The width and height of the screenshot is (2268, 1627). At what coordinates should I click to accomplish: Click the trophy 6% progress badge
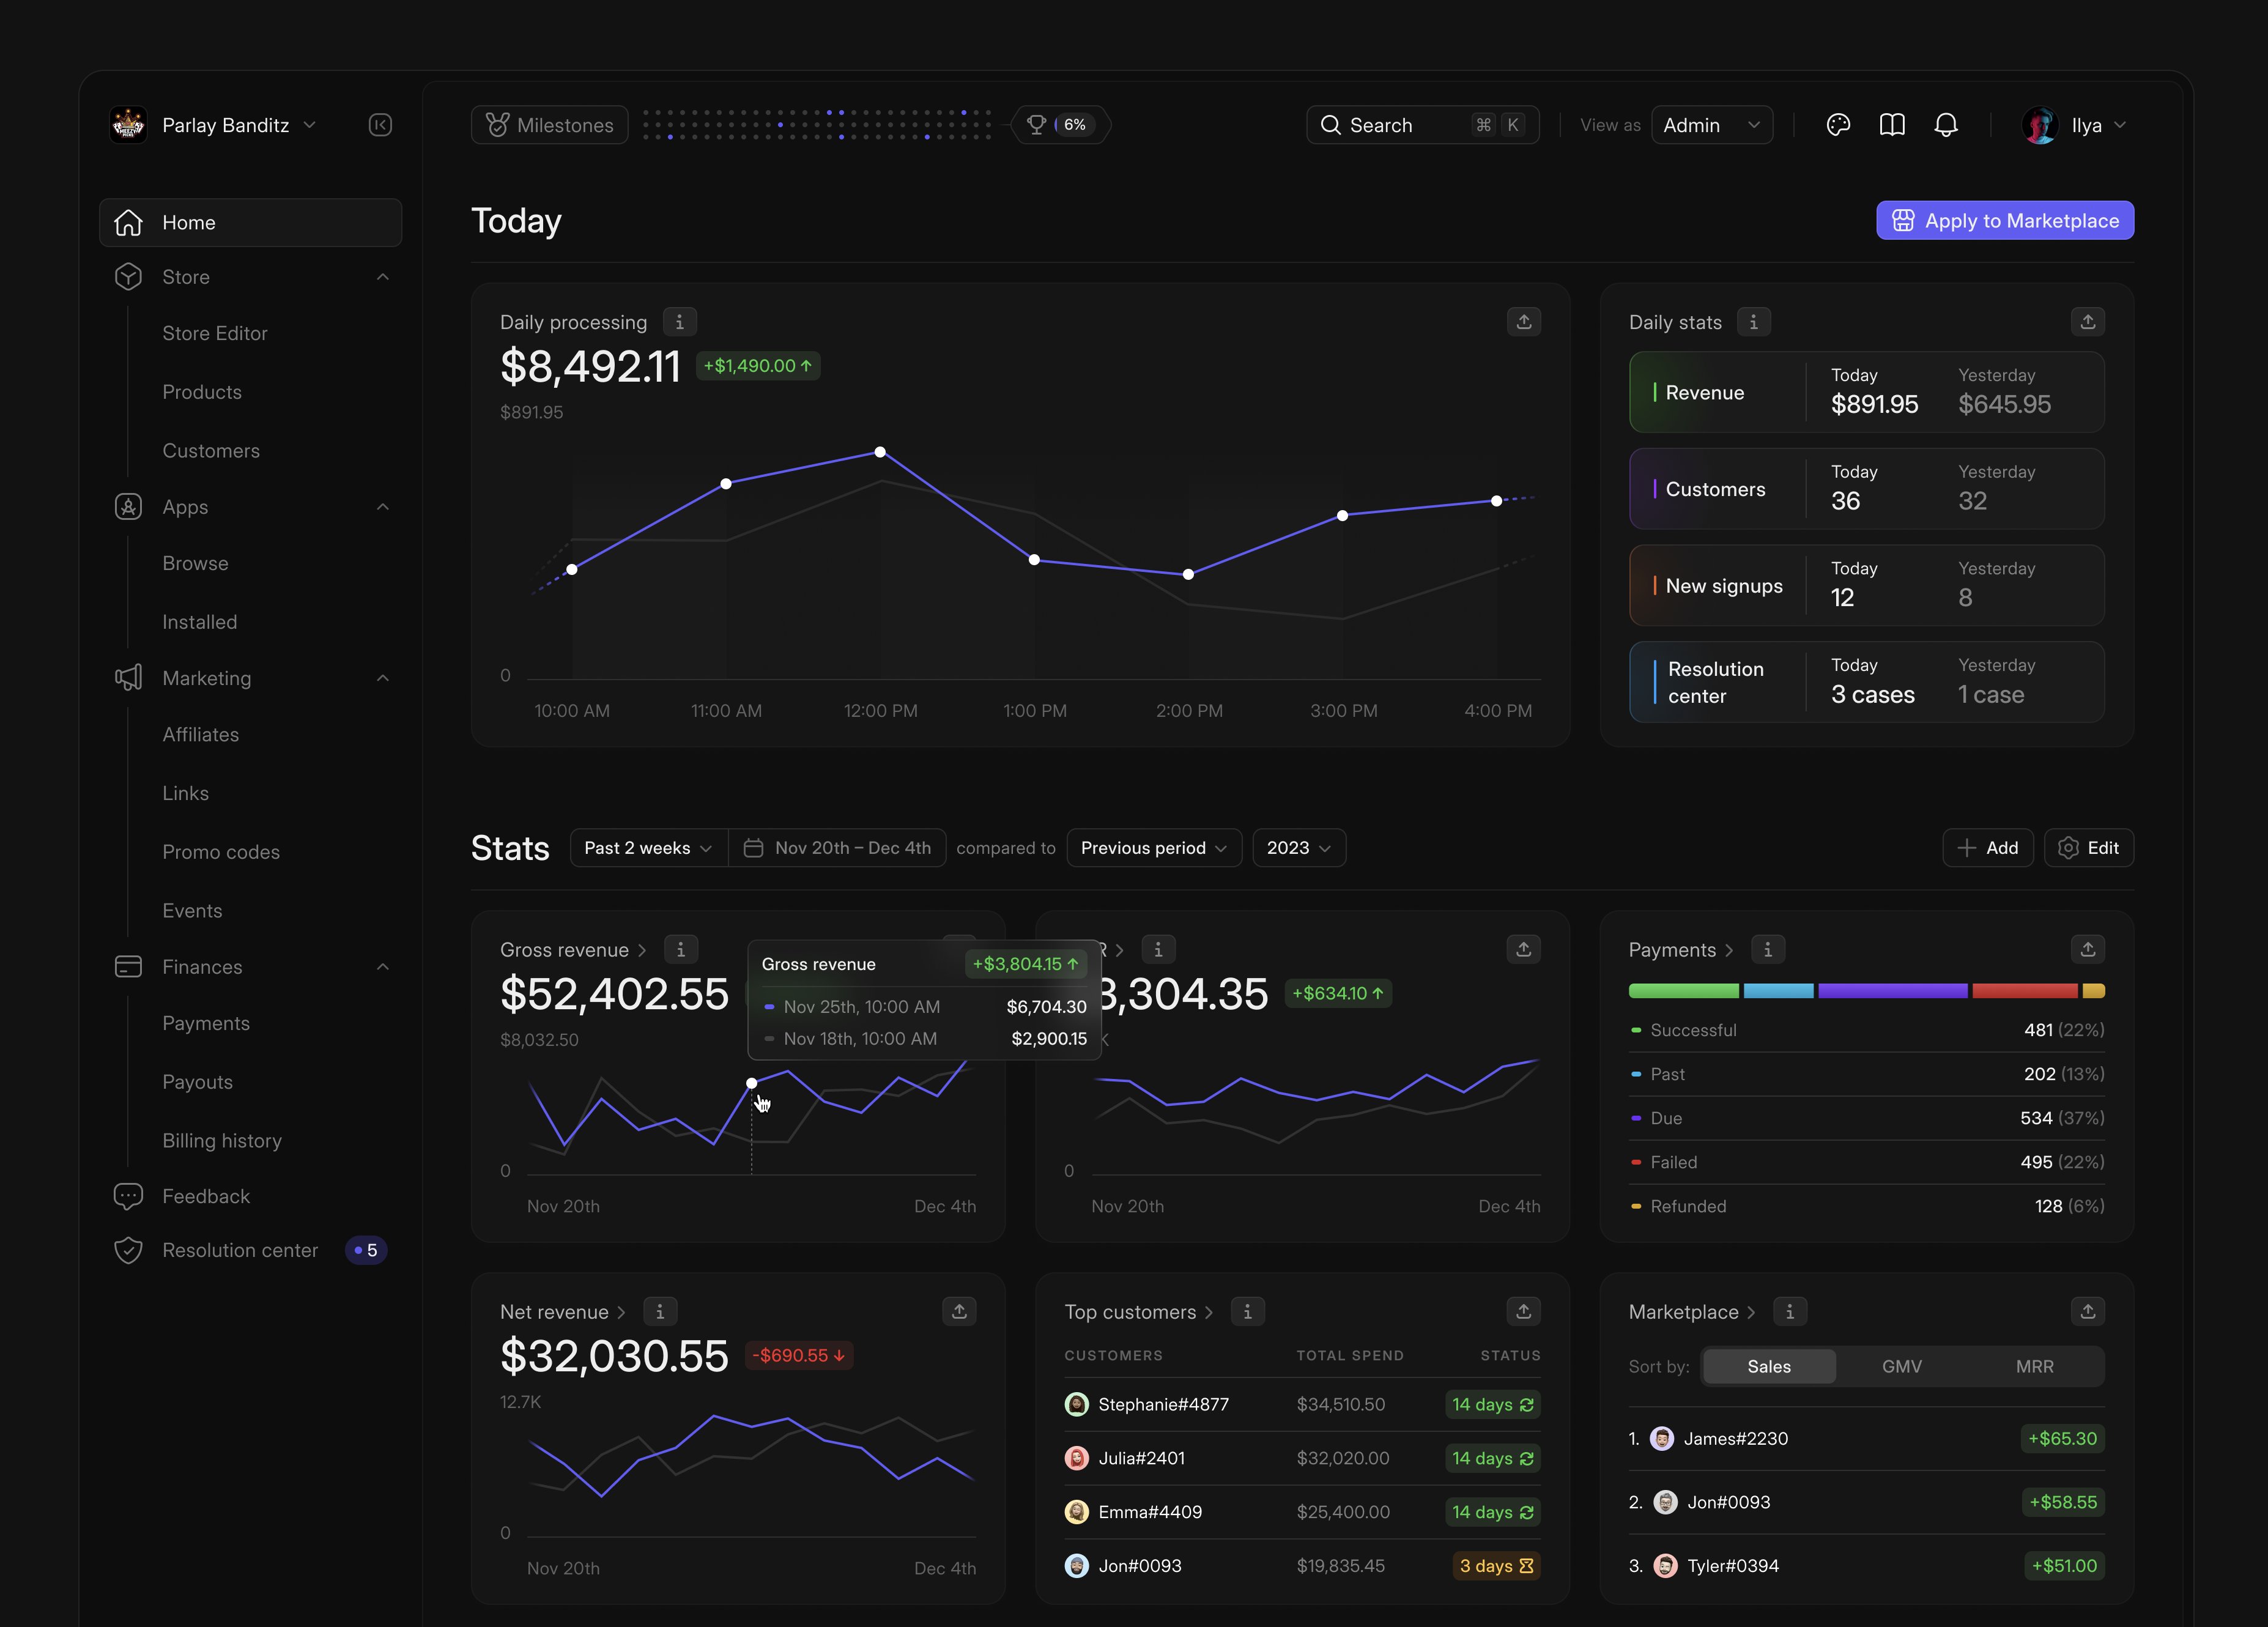pyautogui.click(x=1061, y=125)
